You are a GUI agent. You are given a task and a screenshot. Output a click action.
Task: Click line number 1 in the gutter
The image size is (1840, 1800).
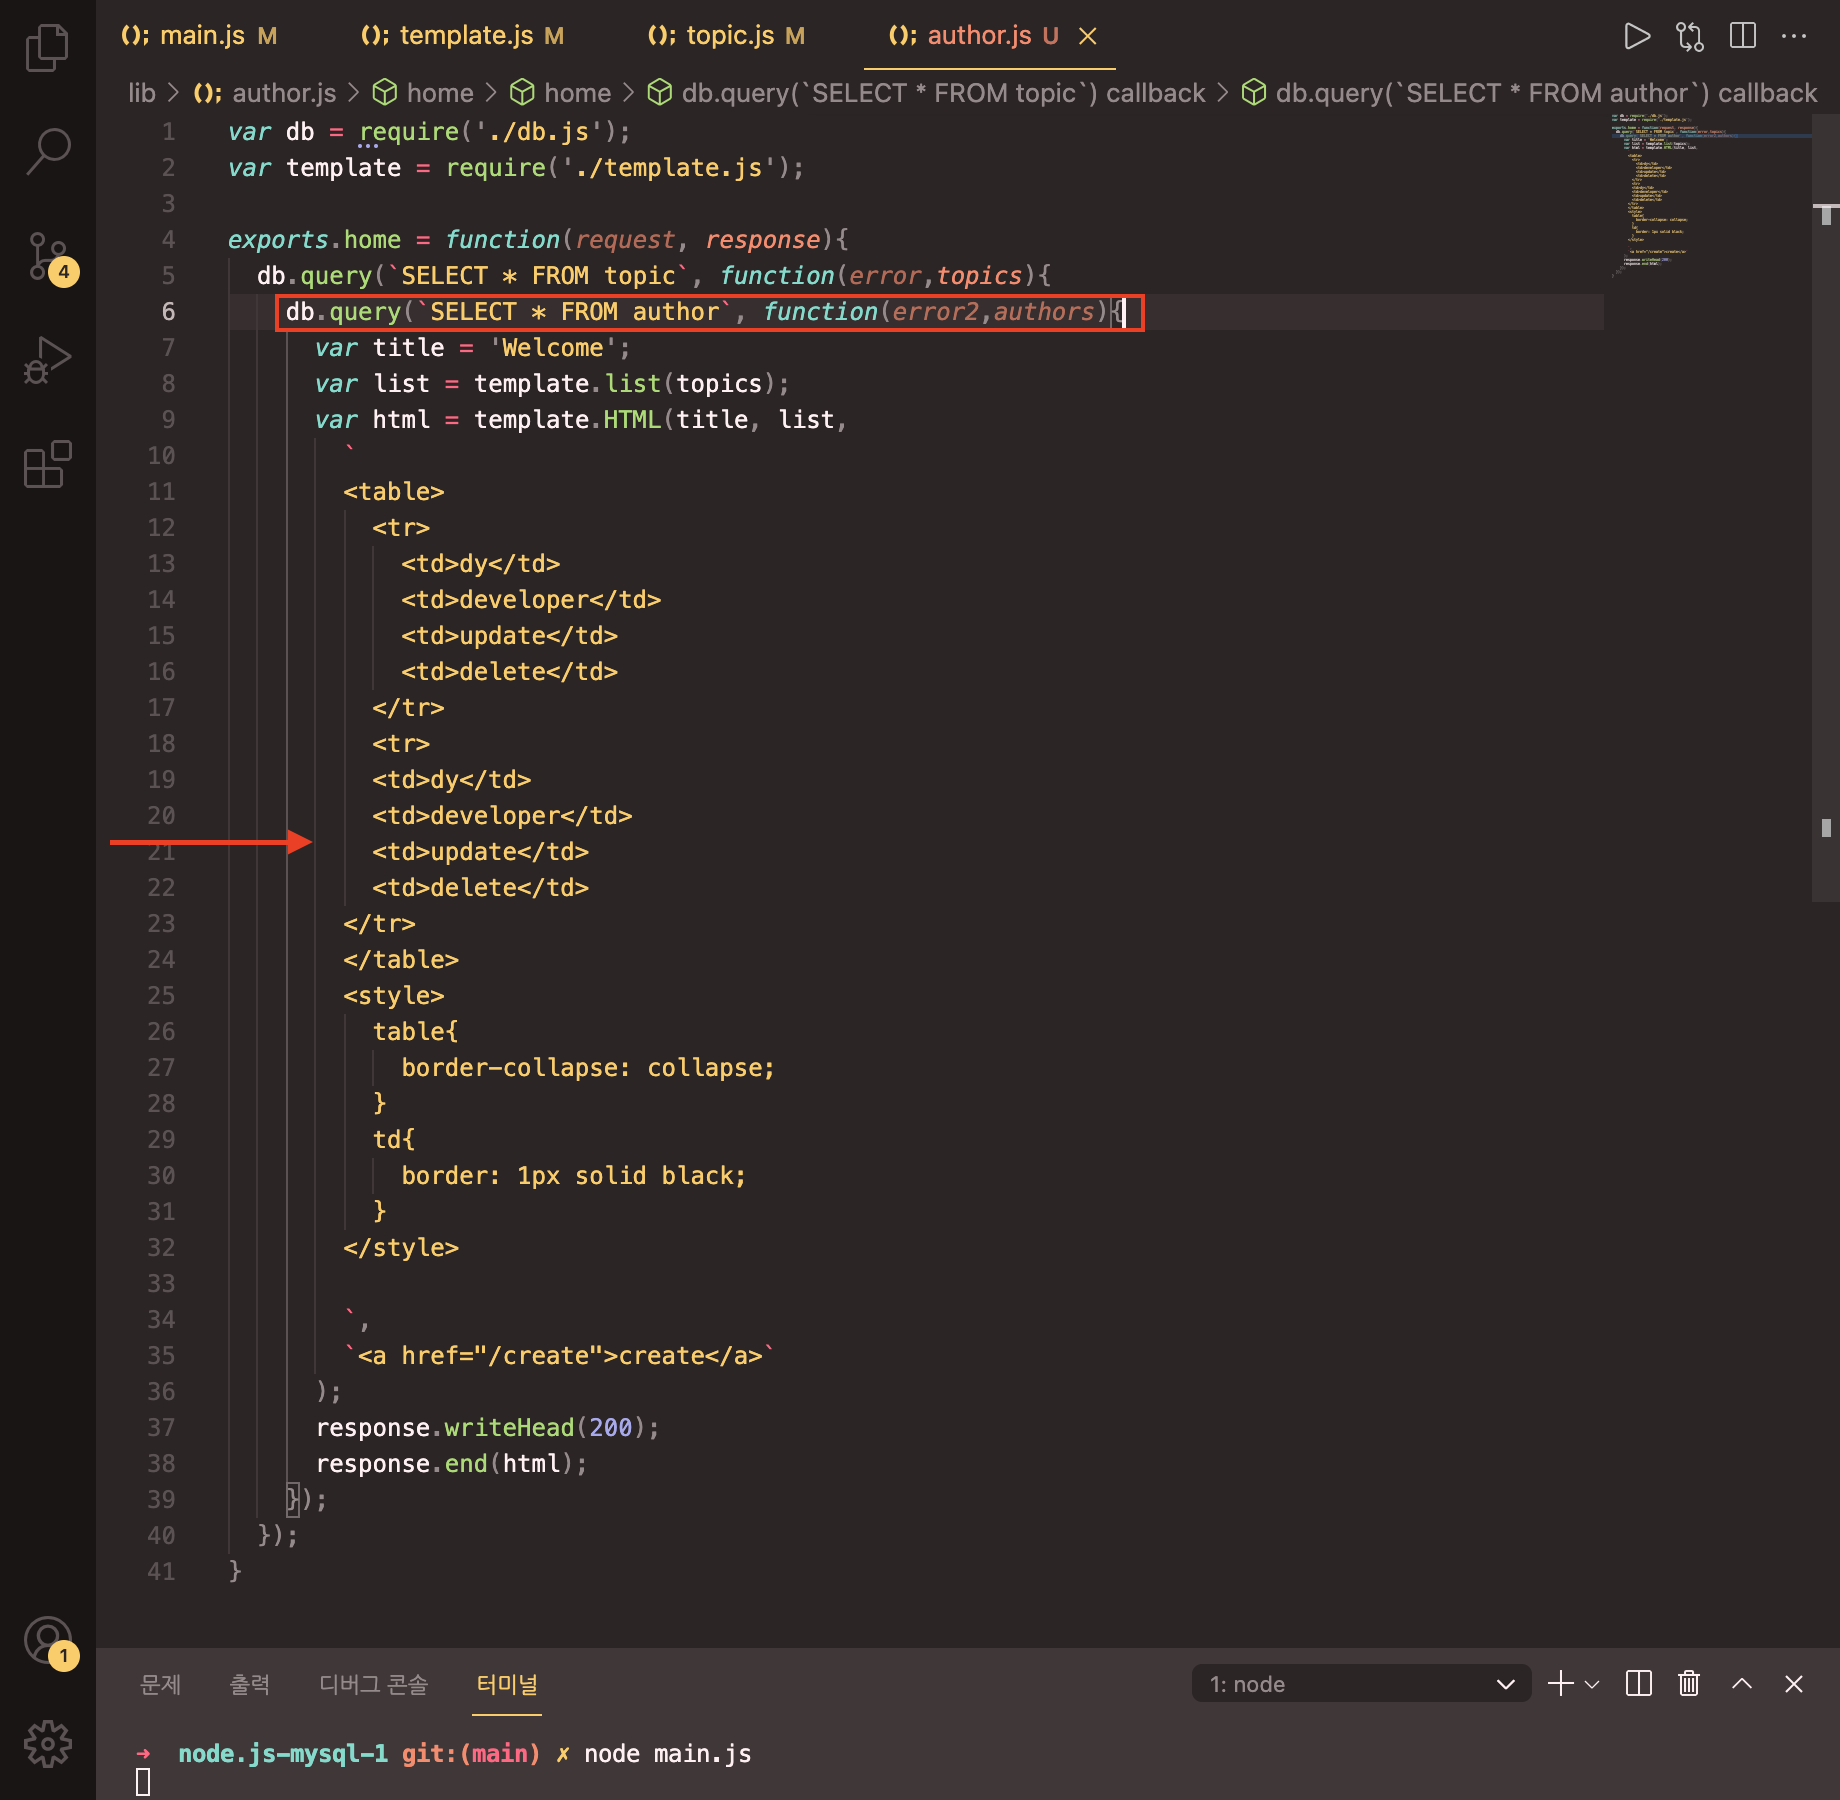[x=168, y=131]
